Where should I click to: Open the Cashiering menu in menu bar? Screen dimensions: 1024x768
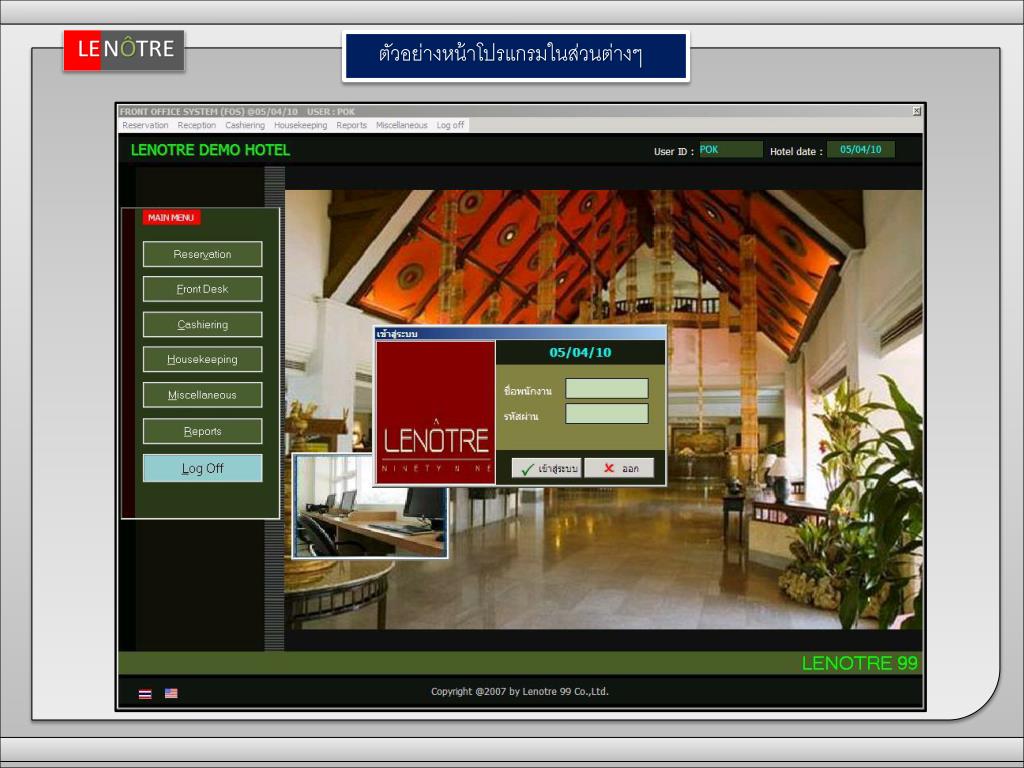pos(245,125)
